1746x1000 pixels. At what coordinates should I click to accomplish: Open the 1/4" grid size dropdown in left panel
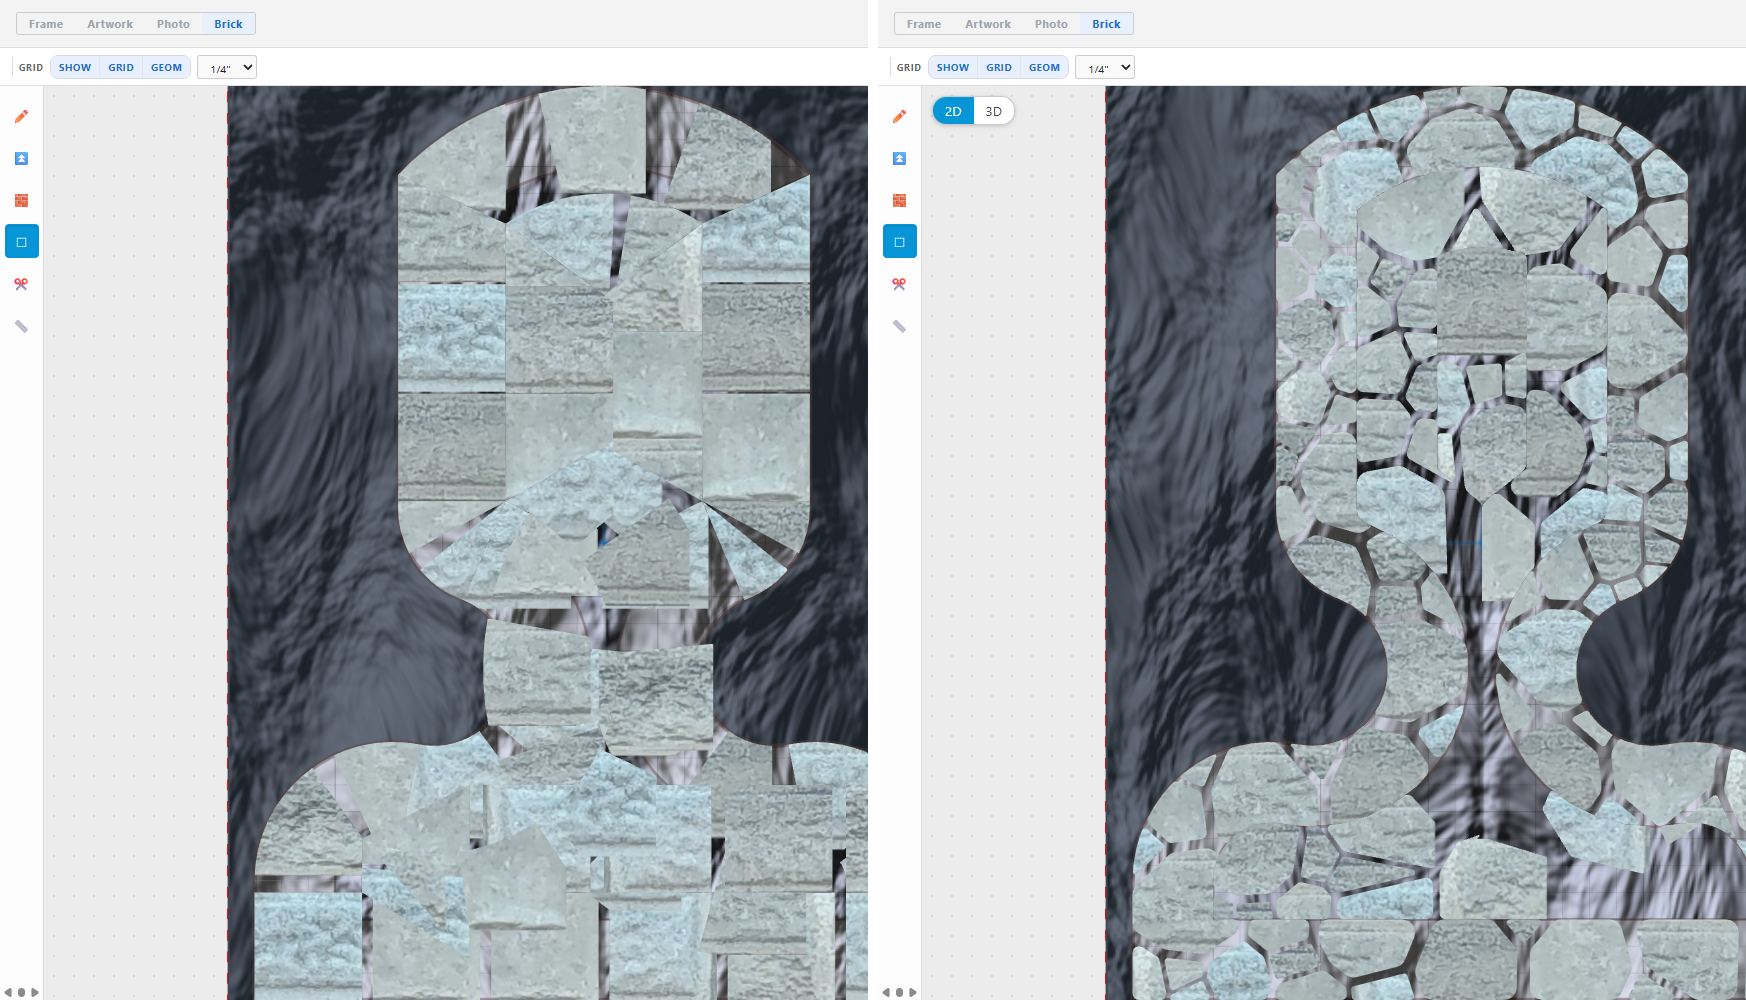[x=227, y=68]
